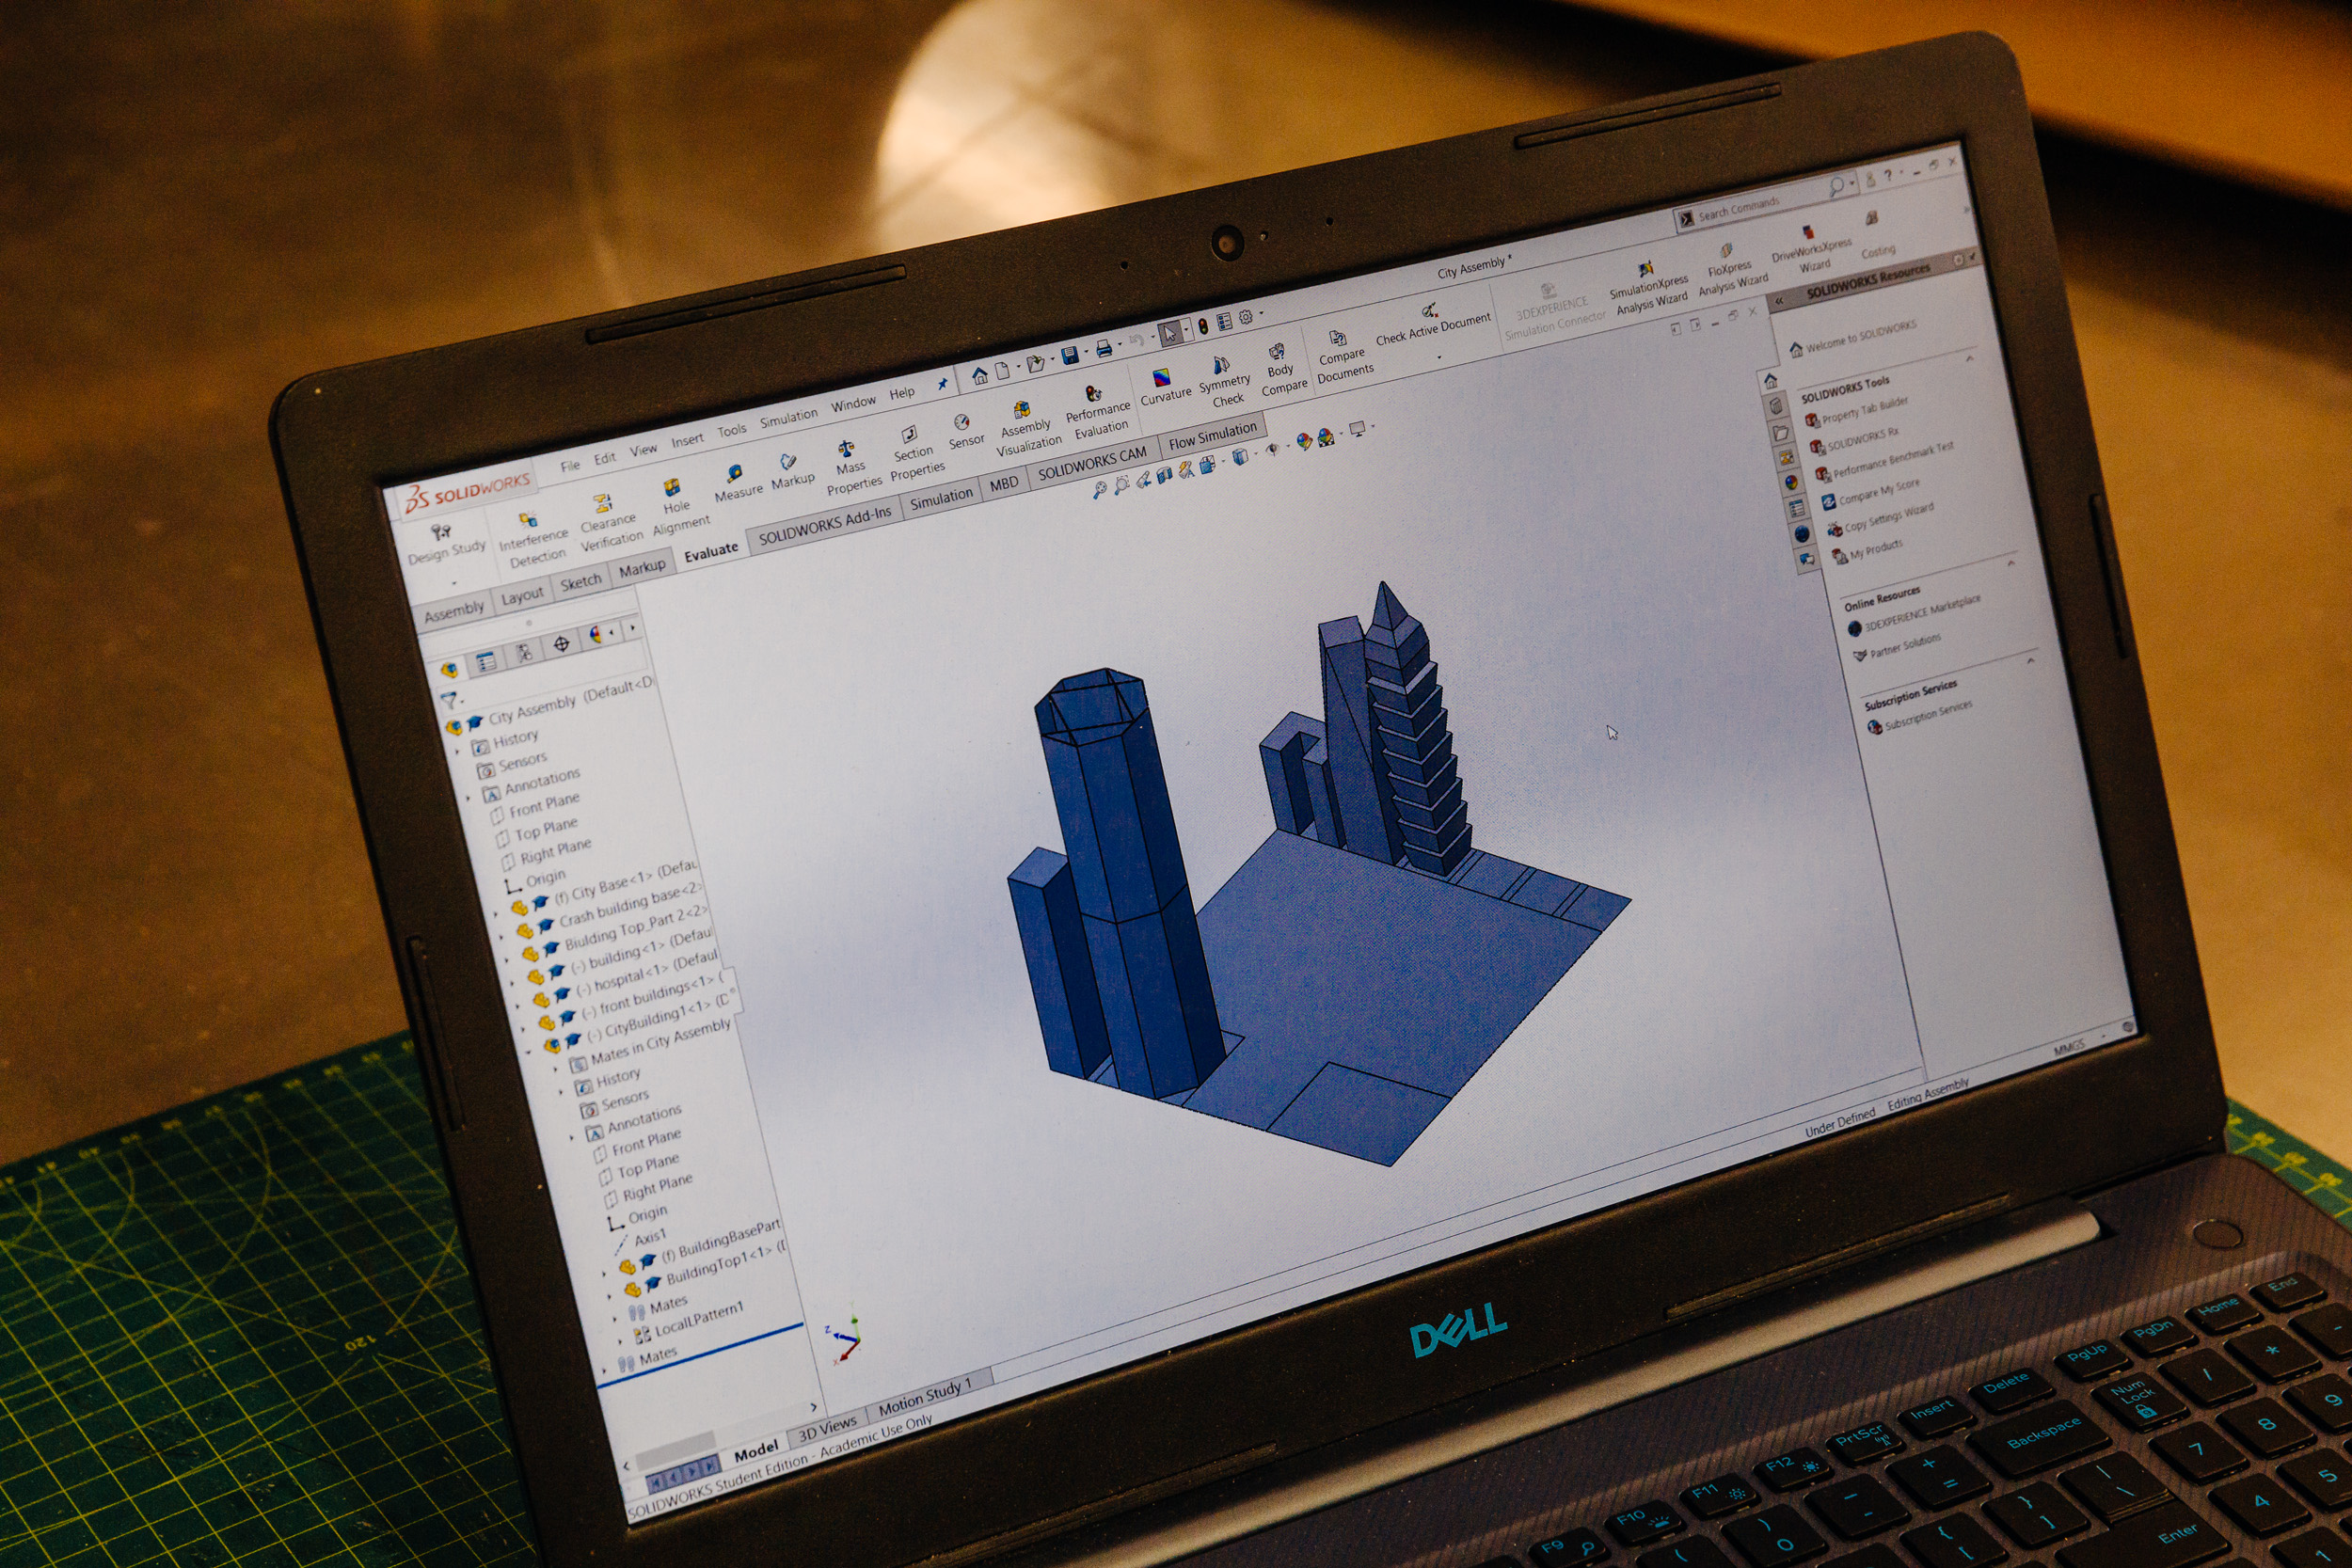Launch Performance Evaluation

point(1093,393)
